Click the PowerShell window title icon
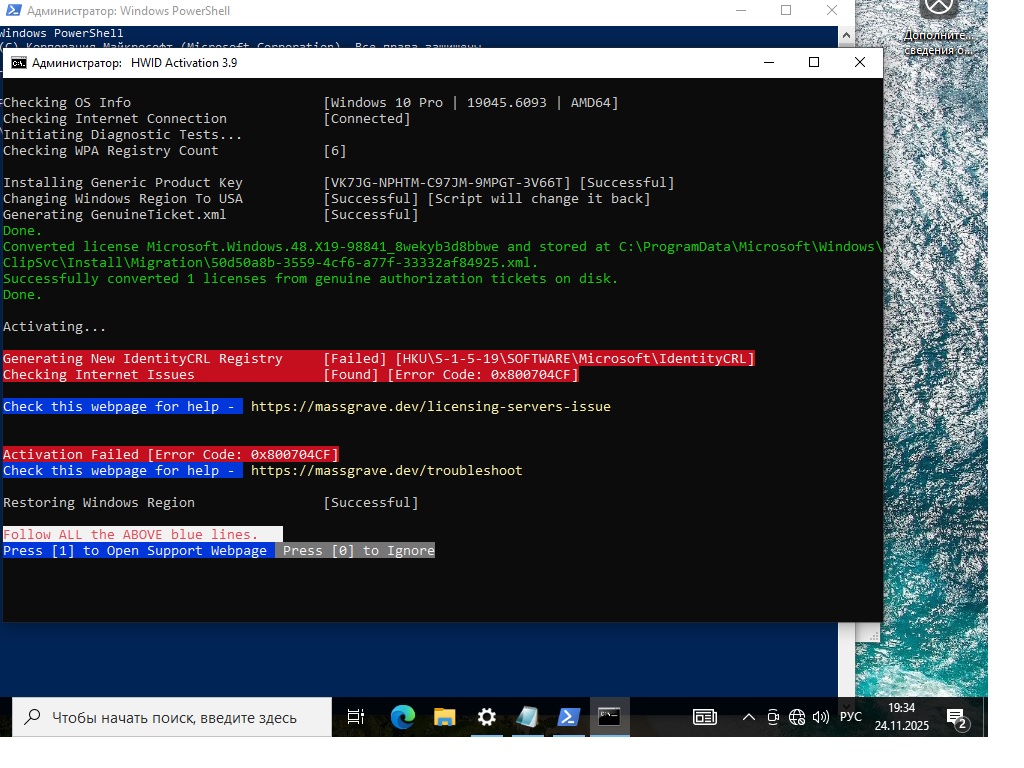This screenshot has width=1024, height=768. pos(12,10)
